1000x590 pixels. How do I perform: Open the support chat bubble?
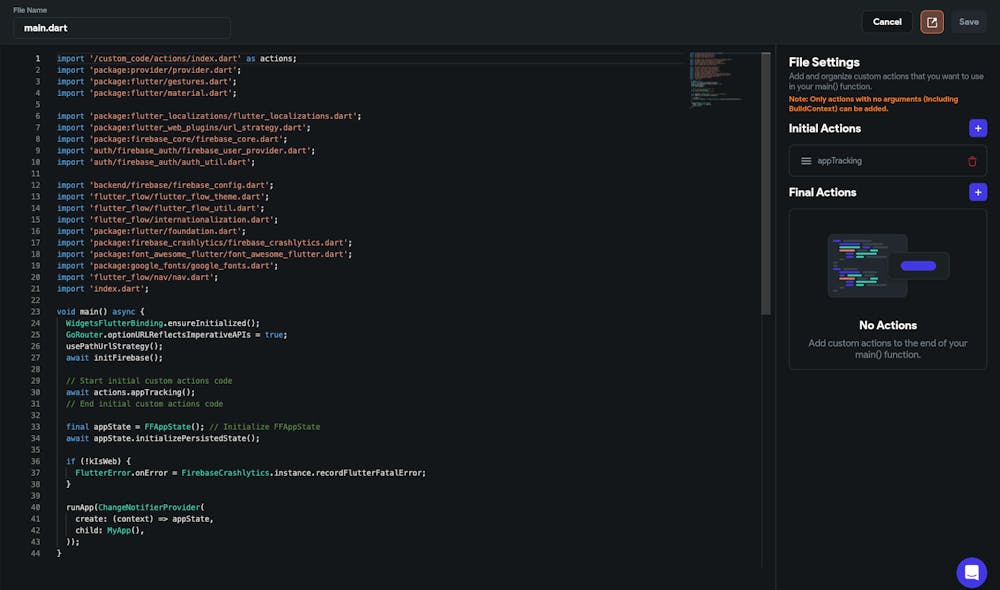click(971, 572)
